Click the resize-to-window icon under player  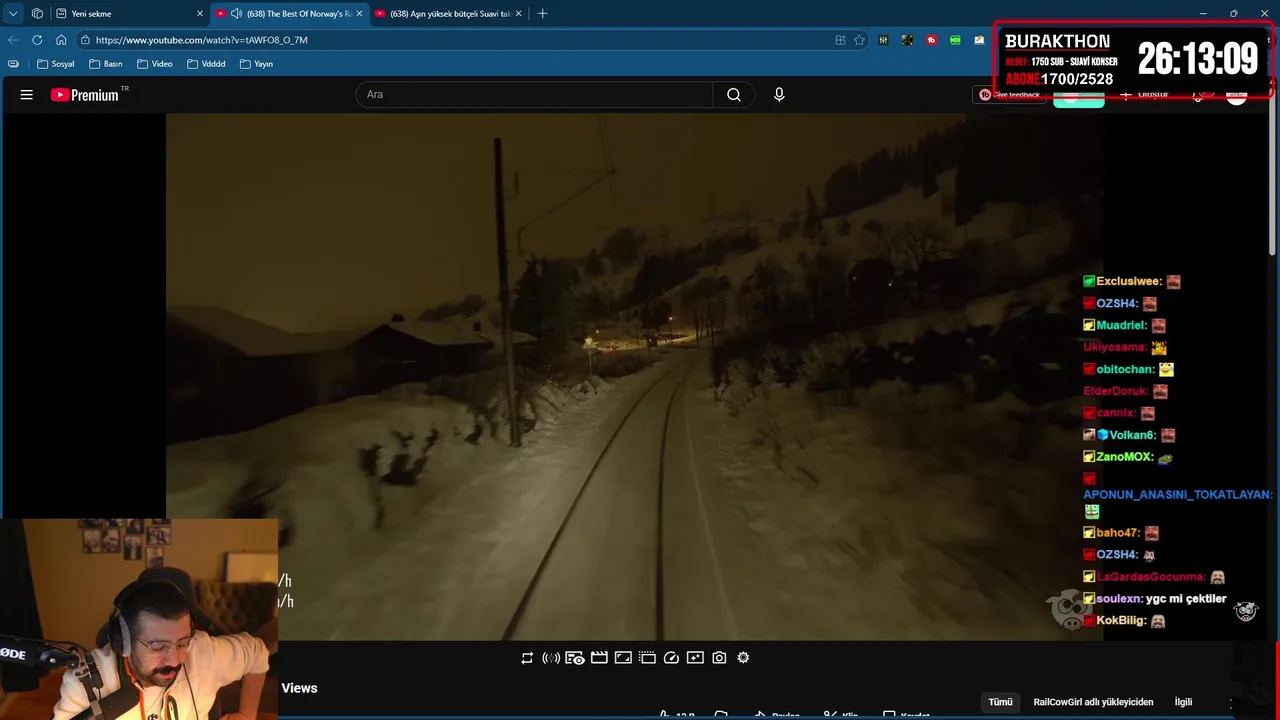pos(623,658)
